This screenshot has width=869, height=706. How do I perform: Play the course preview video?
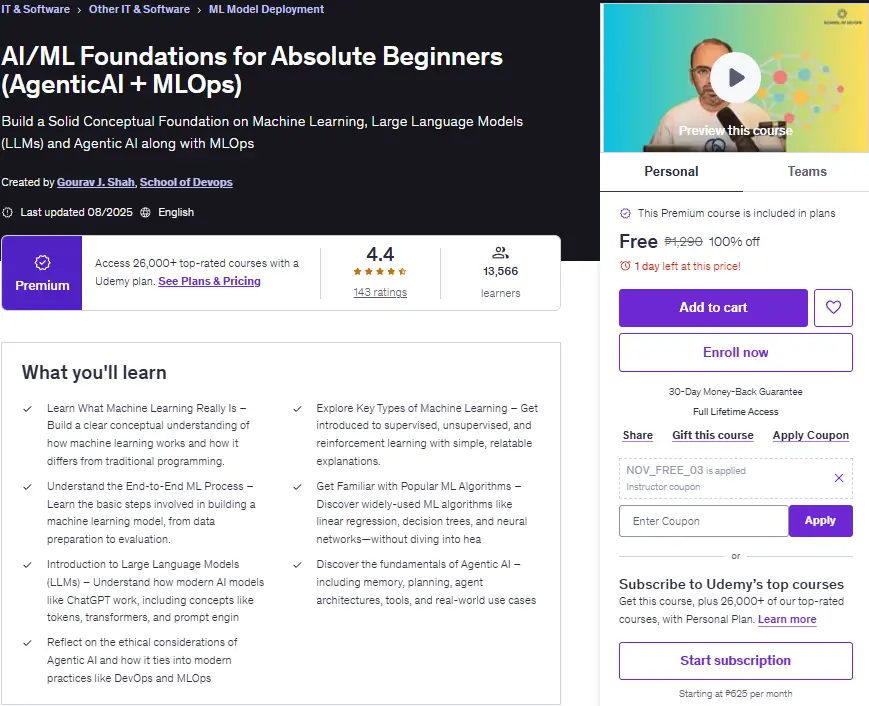point(735,78)
